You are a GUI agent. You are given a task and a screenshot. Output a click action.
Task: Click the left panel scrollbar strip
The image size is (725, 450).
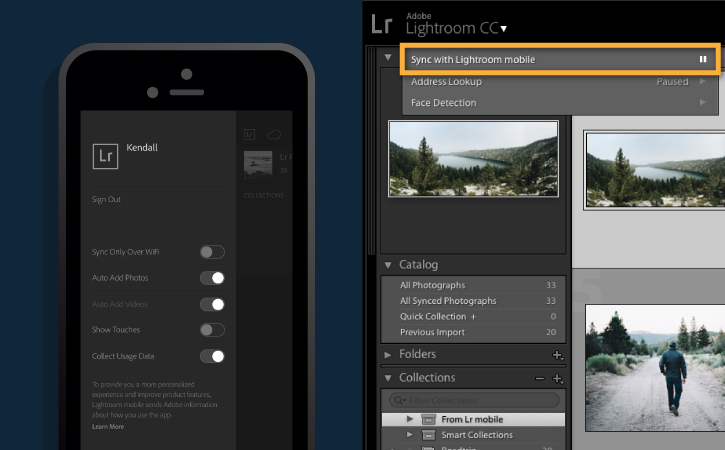[x=371, y=150]
